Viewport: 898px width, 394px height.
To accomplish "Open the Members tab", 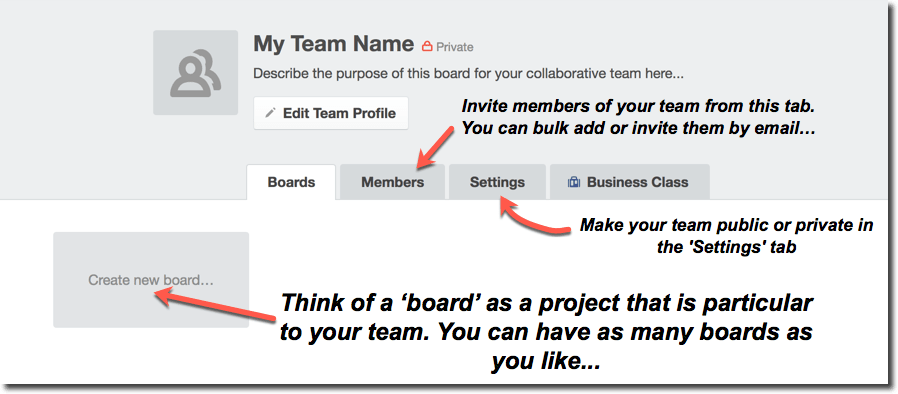I will (x=392, y=183).
